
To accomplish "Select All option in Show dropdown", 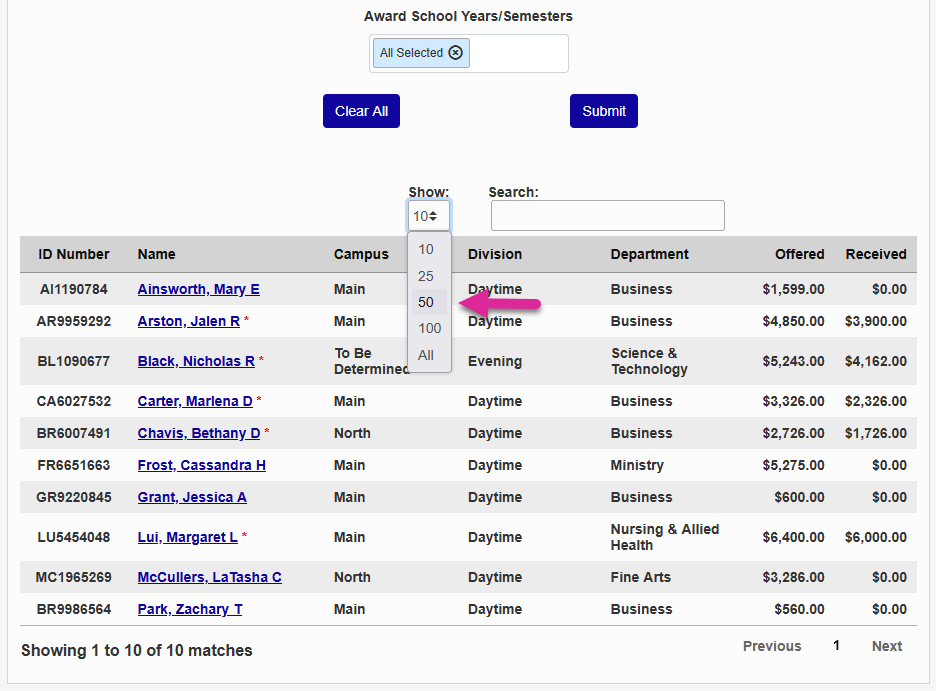I will click(x=426, y=355).
